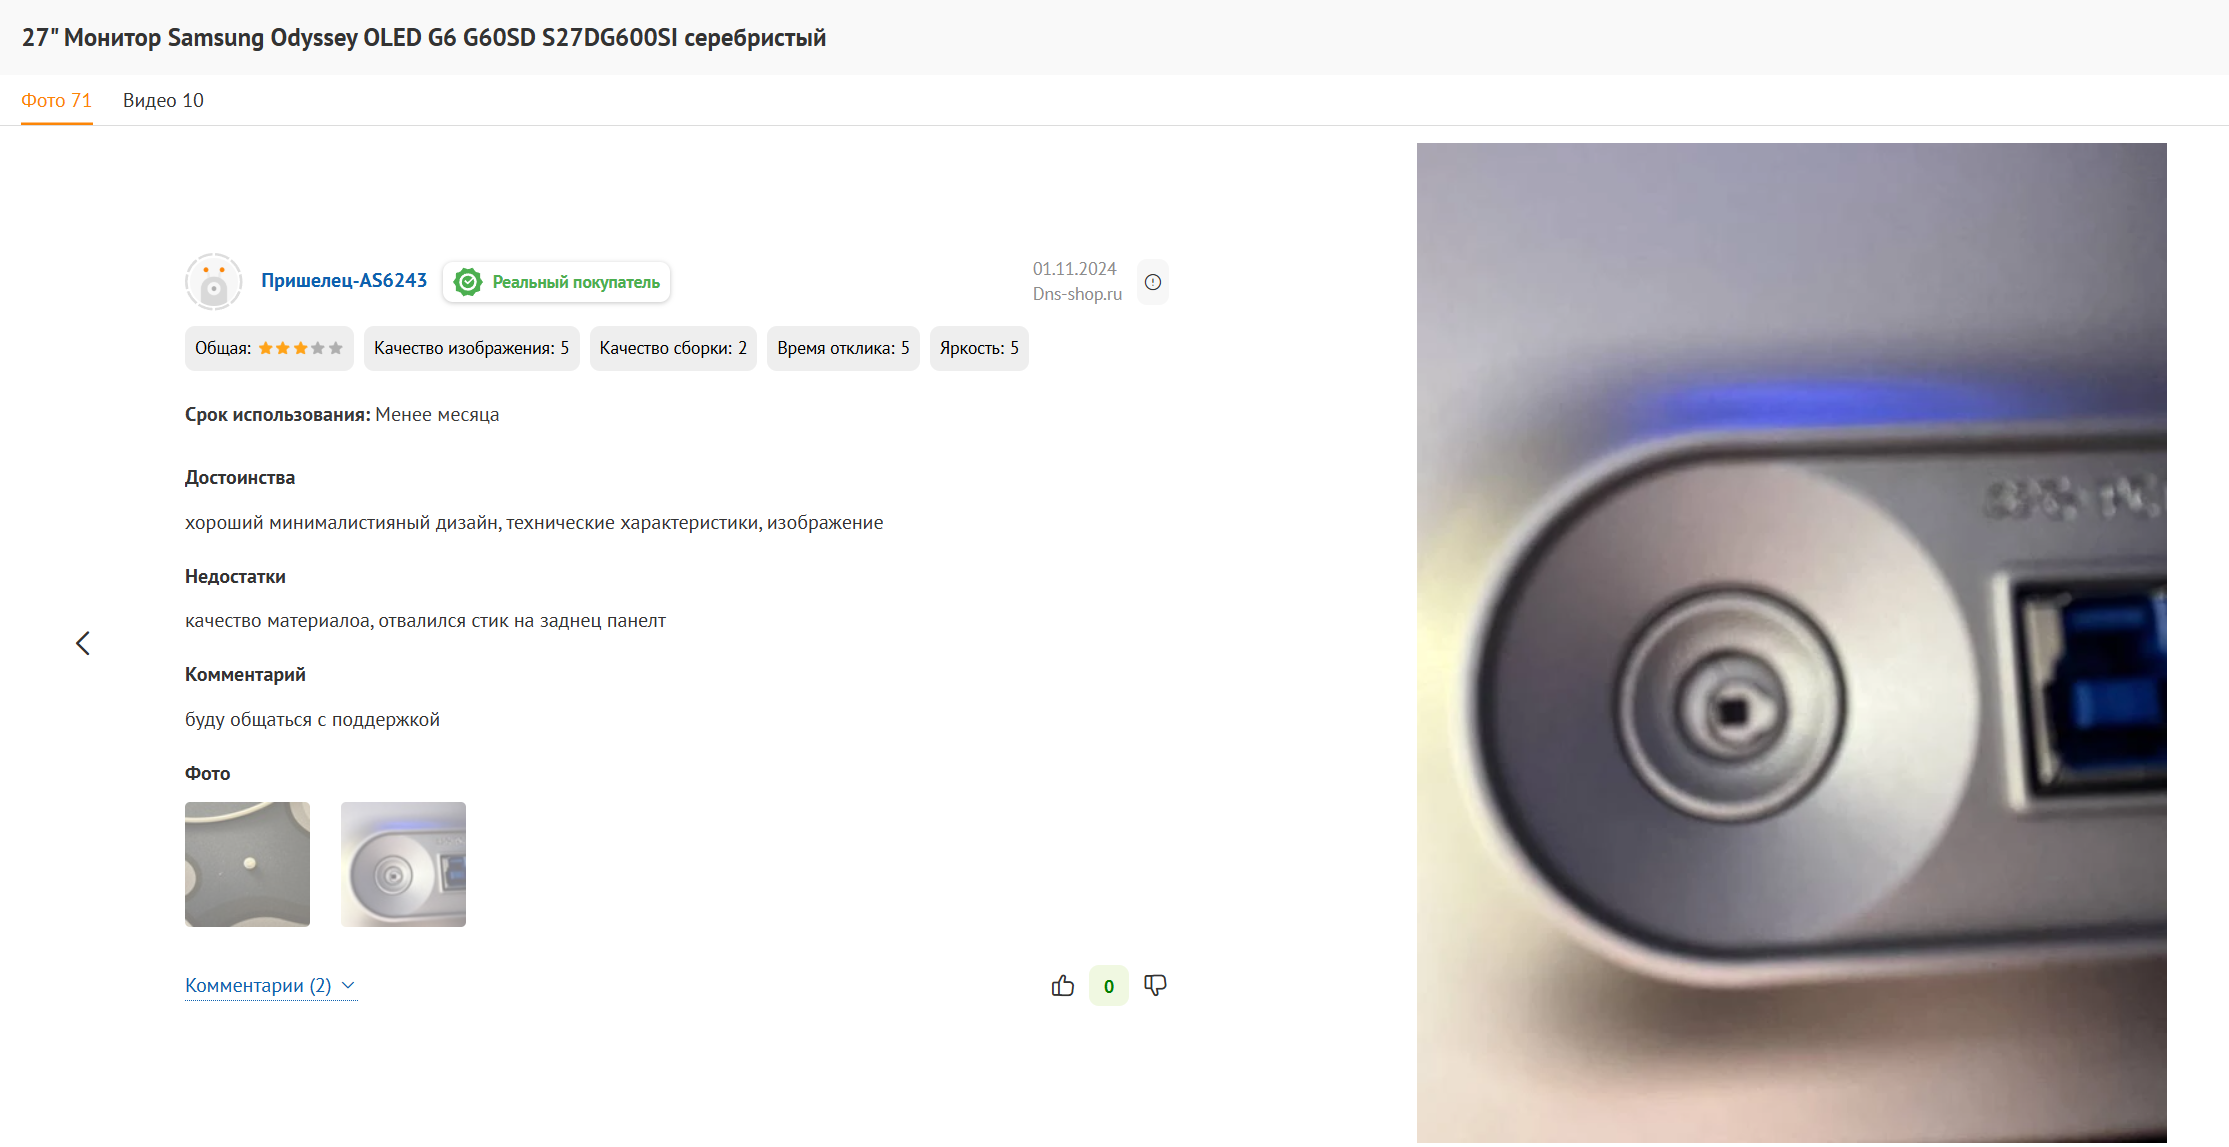Viewport: 2229px width, 1147px height.
Task: Open the first review photo thumbnail
Action: pos(247,864)
